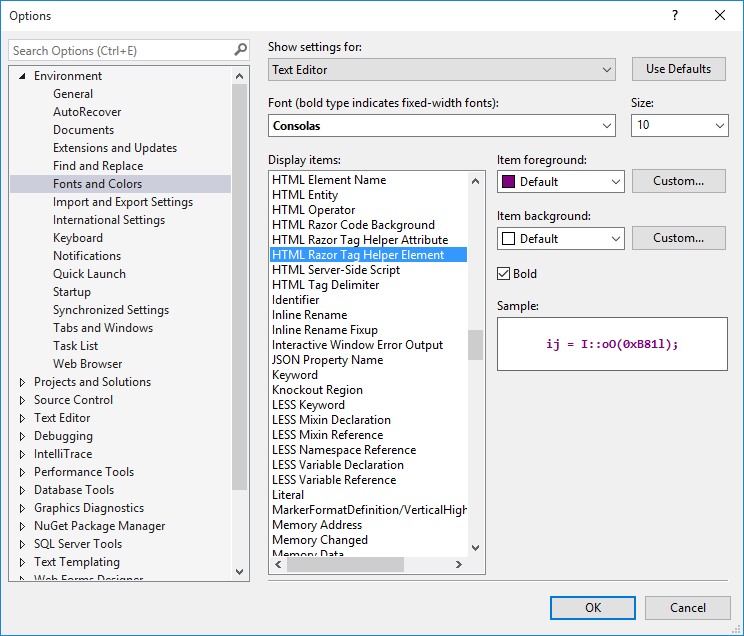Open the font Size dropdown
The width and height of the screenshot is (744, 636).
679,125
